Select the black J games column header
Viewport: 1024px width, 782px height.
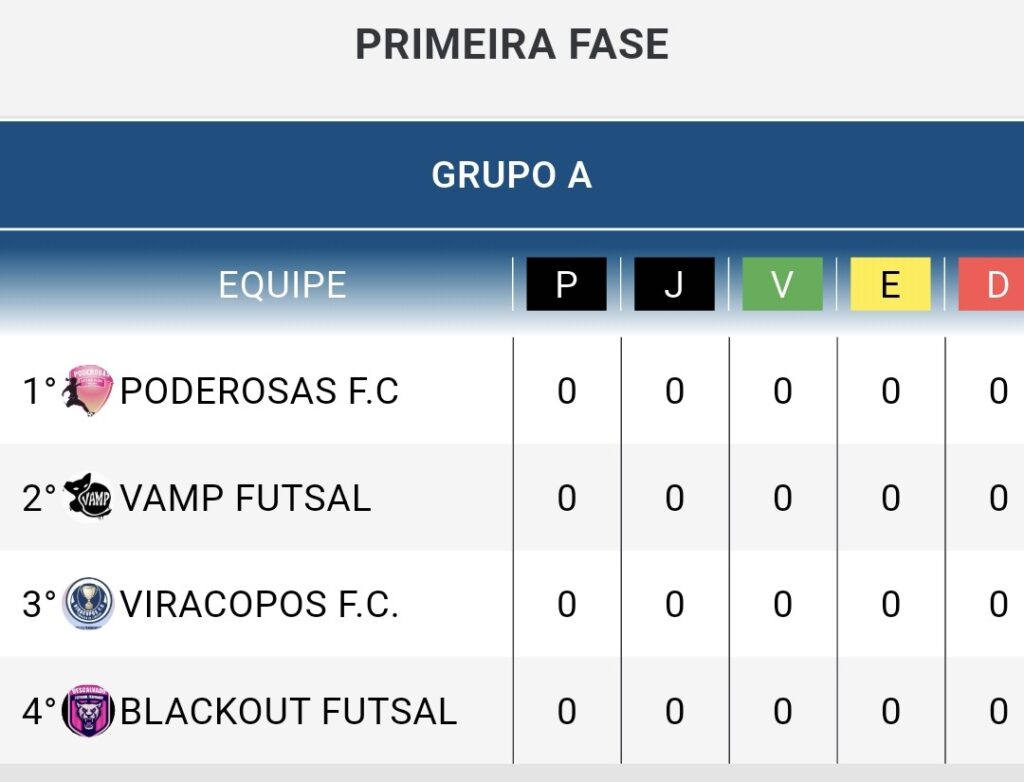(674, 284)
